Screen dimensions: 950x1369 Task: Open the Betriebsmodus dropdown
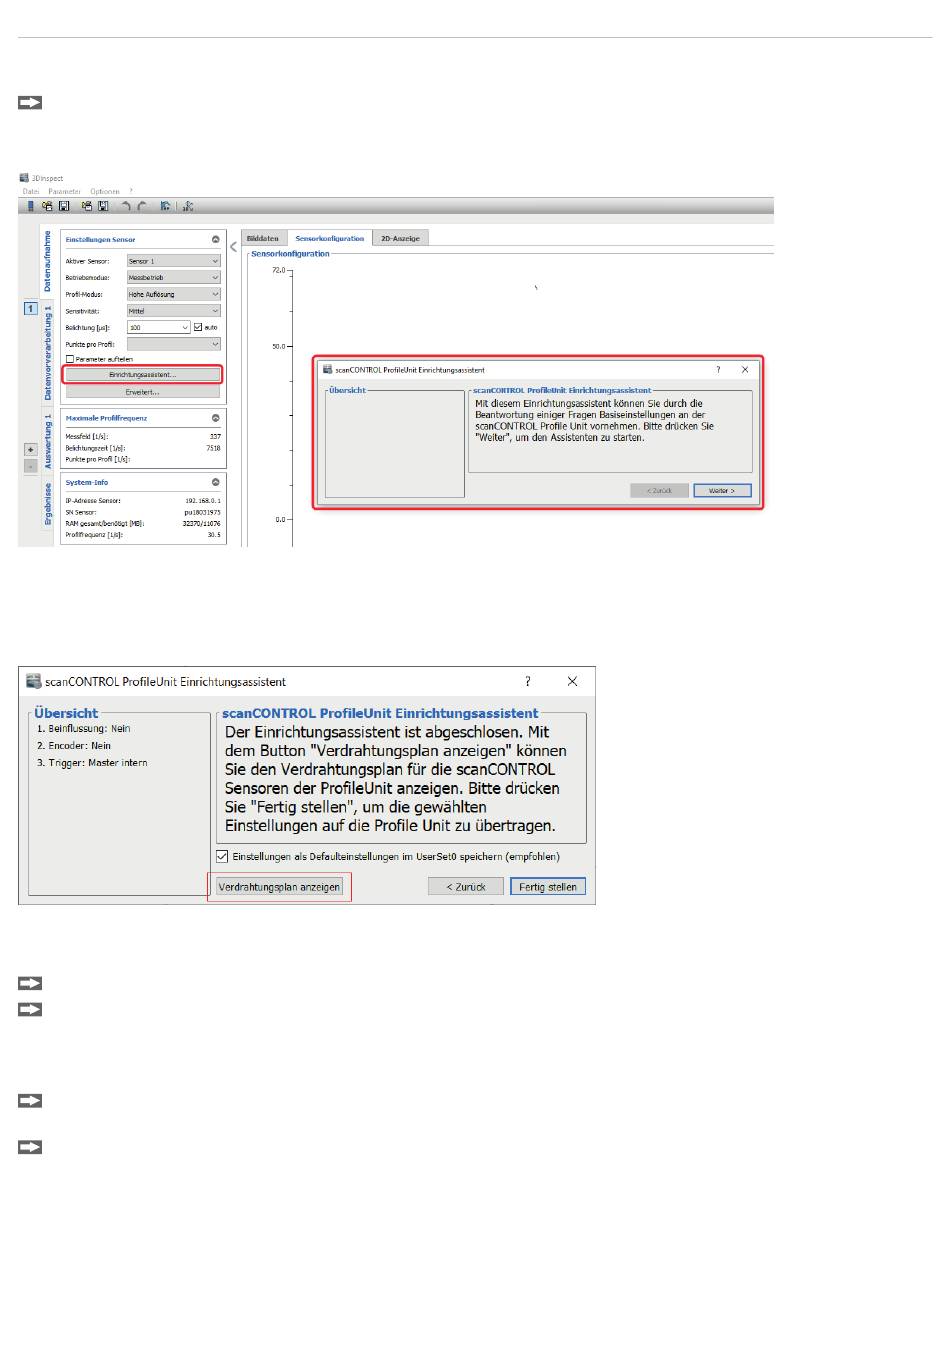tap(173, 277)
